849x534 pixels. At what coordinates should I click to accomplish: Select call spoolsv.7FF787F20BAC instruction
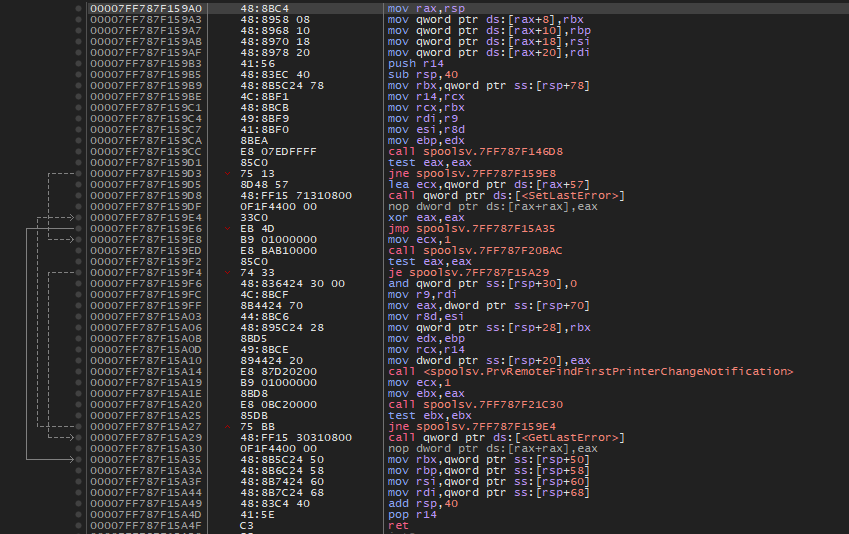coord(475,251)
